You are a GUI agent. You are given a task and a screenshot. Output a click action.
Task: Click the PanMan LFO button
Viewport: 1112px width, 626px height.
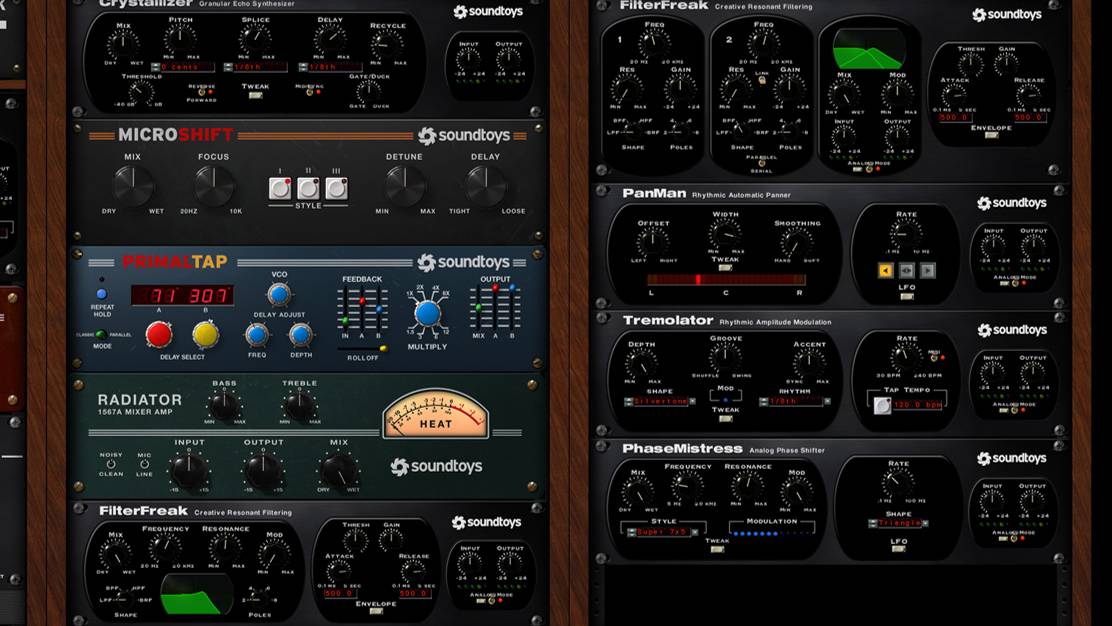(906, 296)
